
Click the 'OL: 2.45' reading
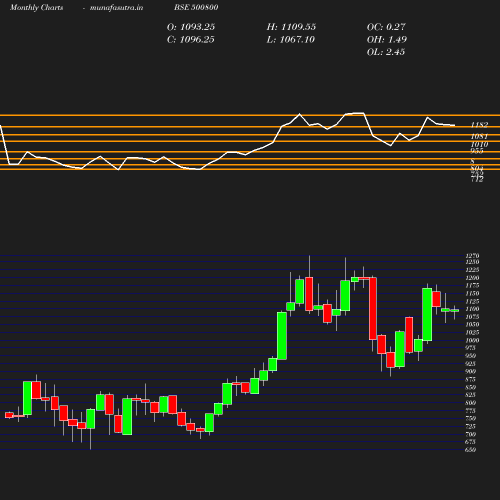[x=386, y=52]
